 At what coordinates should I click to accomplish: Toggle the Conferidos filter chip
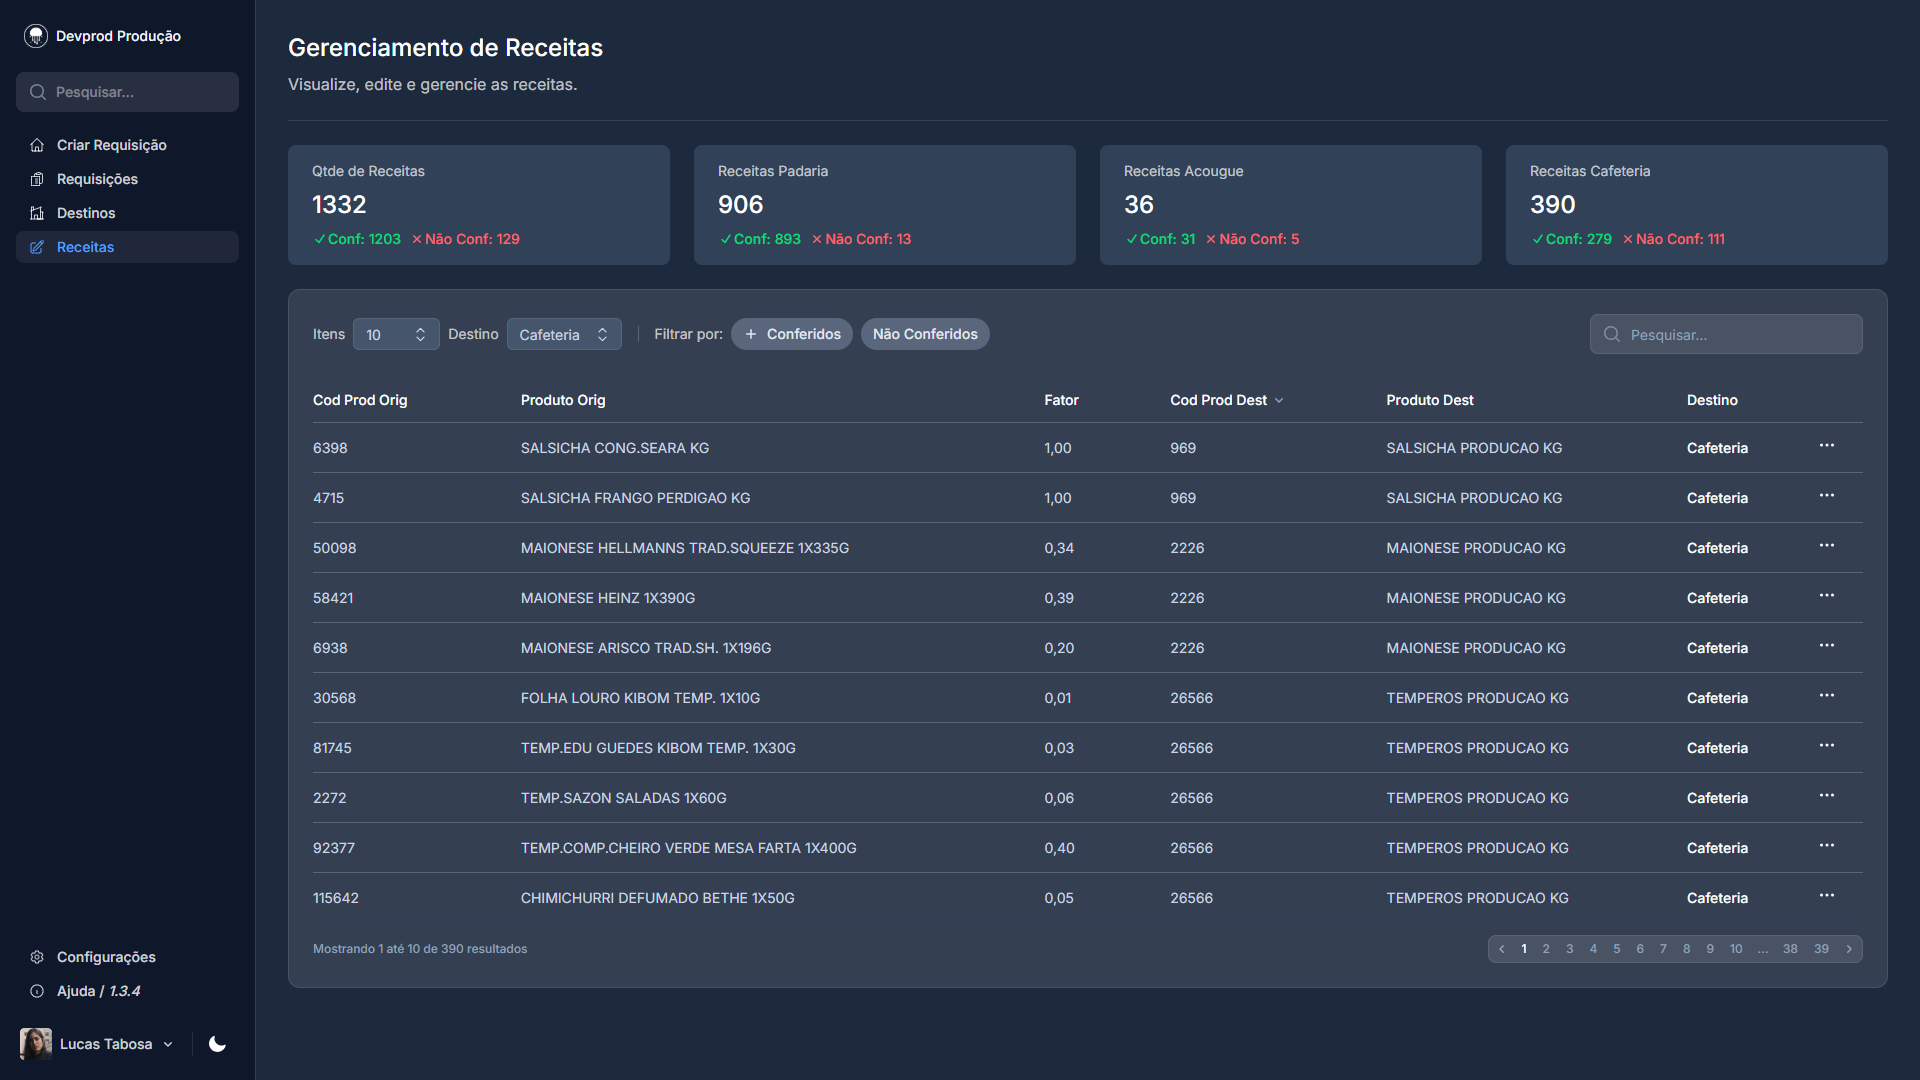pos(792,334)
